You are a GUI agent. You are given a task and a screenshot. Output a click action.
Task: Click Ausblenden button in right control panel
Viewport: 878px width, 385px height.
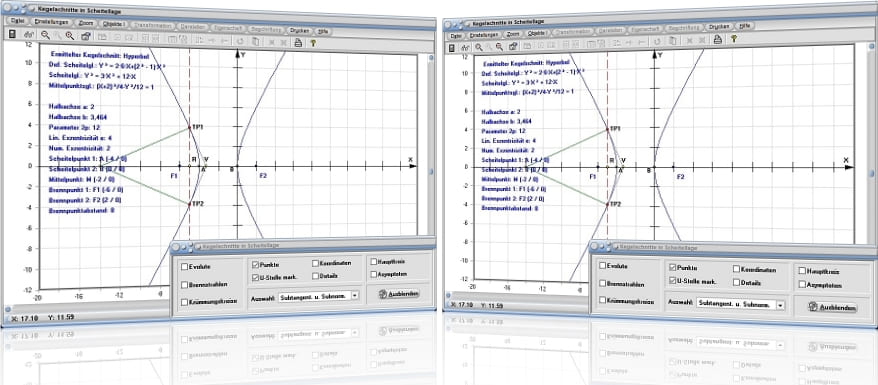[833, 307]
